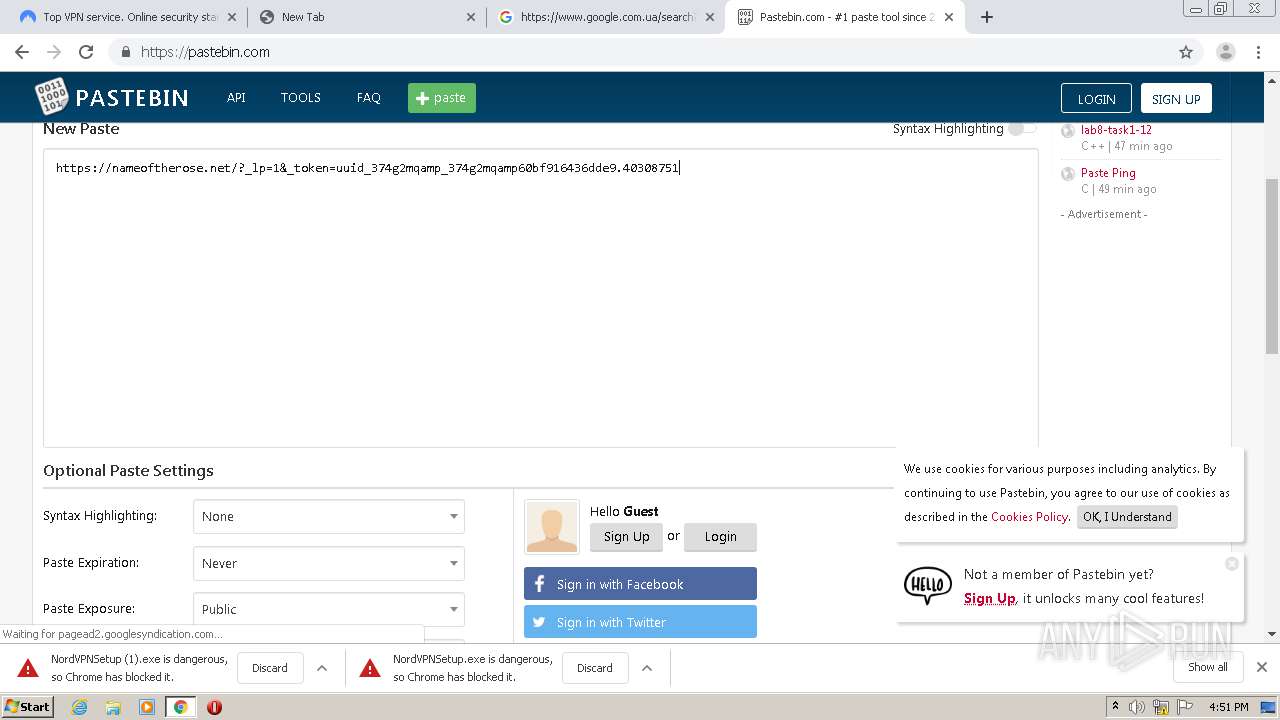The image size is (1280, 720).
Task: Click the Sign Up button beside Hello Guest
Action: (626, 537)
